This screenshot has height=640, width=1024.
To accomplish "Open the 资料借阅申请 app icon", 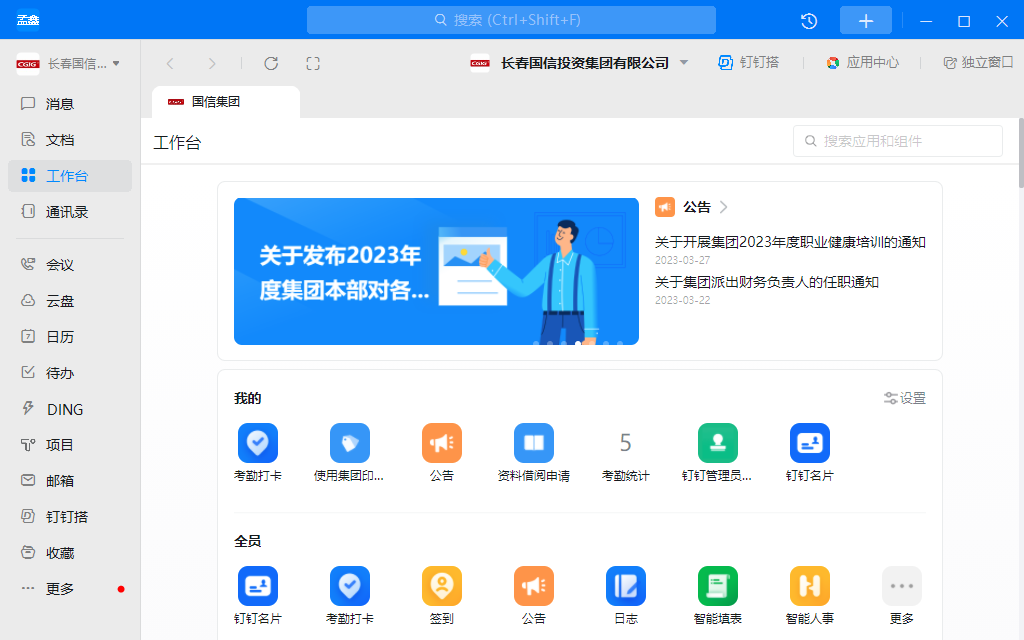I will [533, 443].
